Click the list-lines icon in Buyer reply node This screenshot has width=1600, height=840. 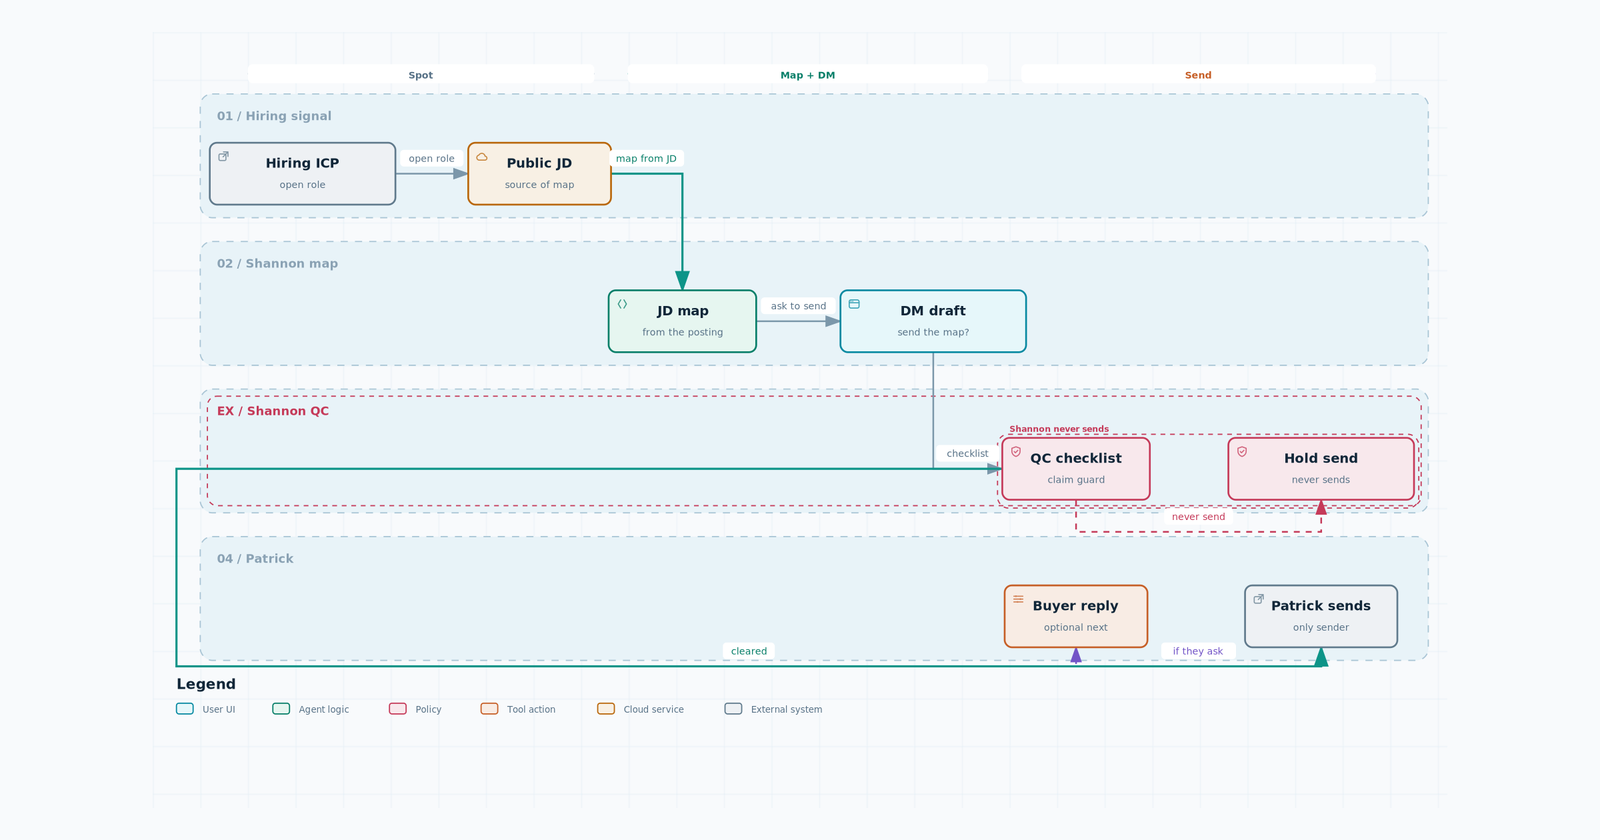click(1018, 599)
